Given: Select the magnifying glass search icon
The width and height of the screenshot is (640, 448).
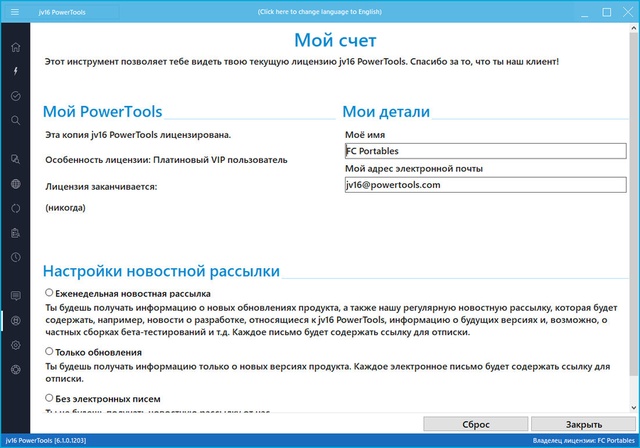Looking at the screenshot, I should pyautogui.click(x=15, y=120).
